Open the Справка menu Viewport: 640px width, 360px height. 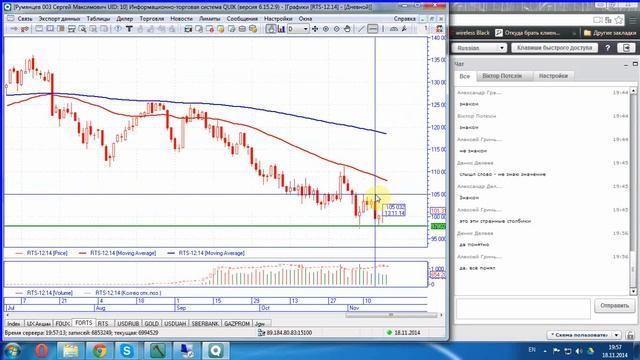[404, 19]
